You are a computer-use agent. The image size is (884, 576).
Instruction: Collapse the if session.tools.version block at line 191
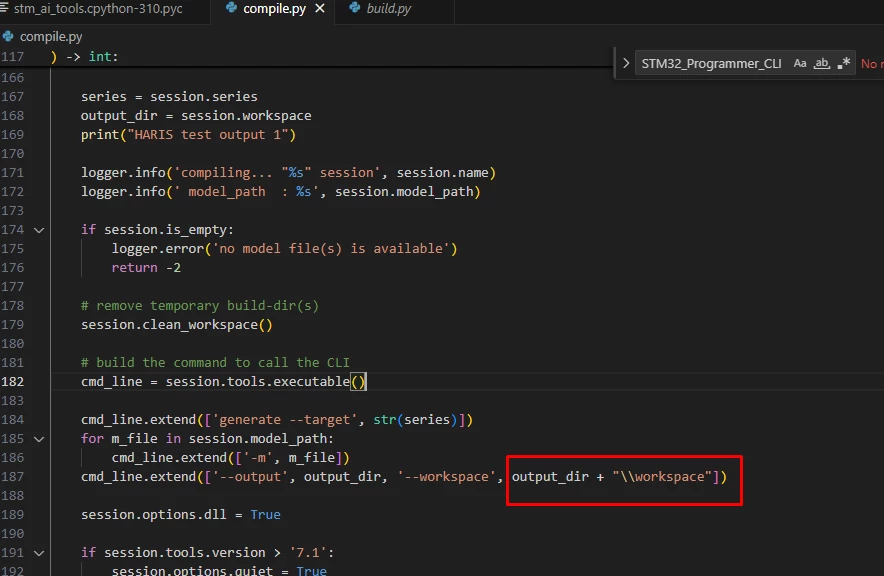[39, 553]
